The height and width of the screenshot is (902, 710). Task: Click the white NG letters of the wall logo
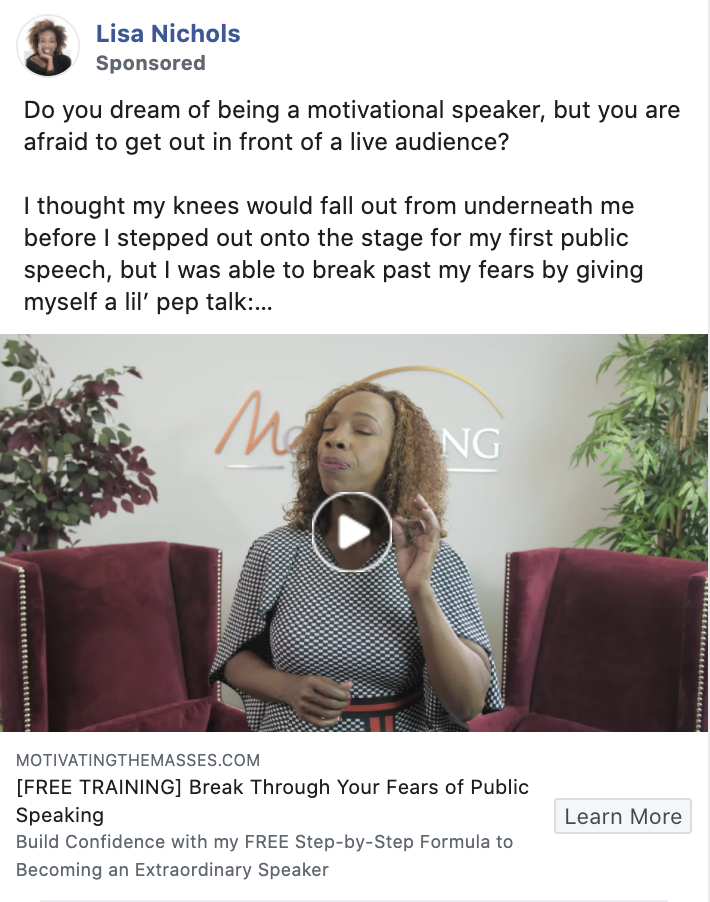tap(471, 443)
